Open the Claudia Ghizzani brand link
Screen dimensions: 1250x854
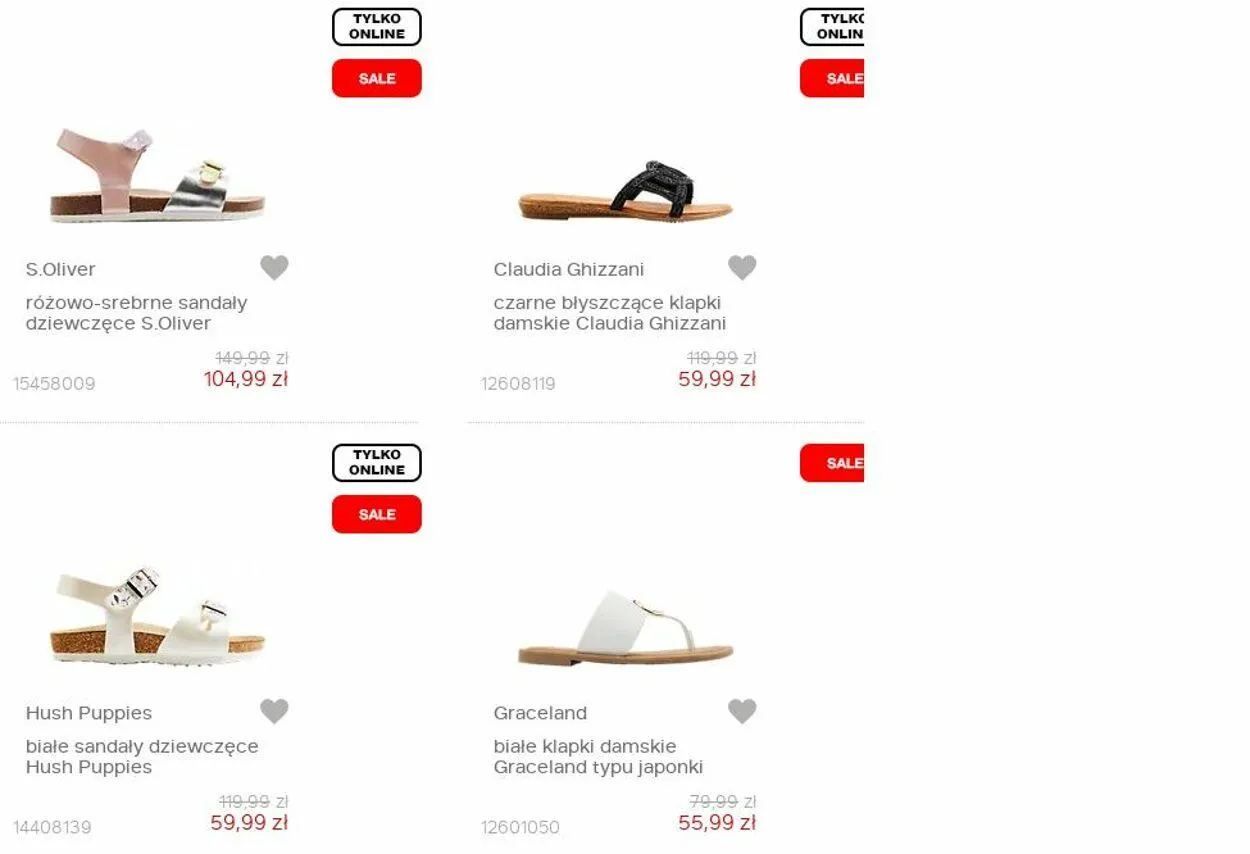(x=569, y=269)
